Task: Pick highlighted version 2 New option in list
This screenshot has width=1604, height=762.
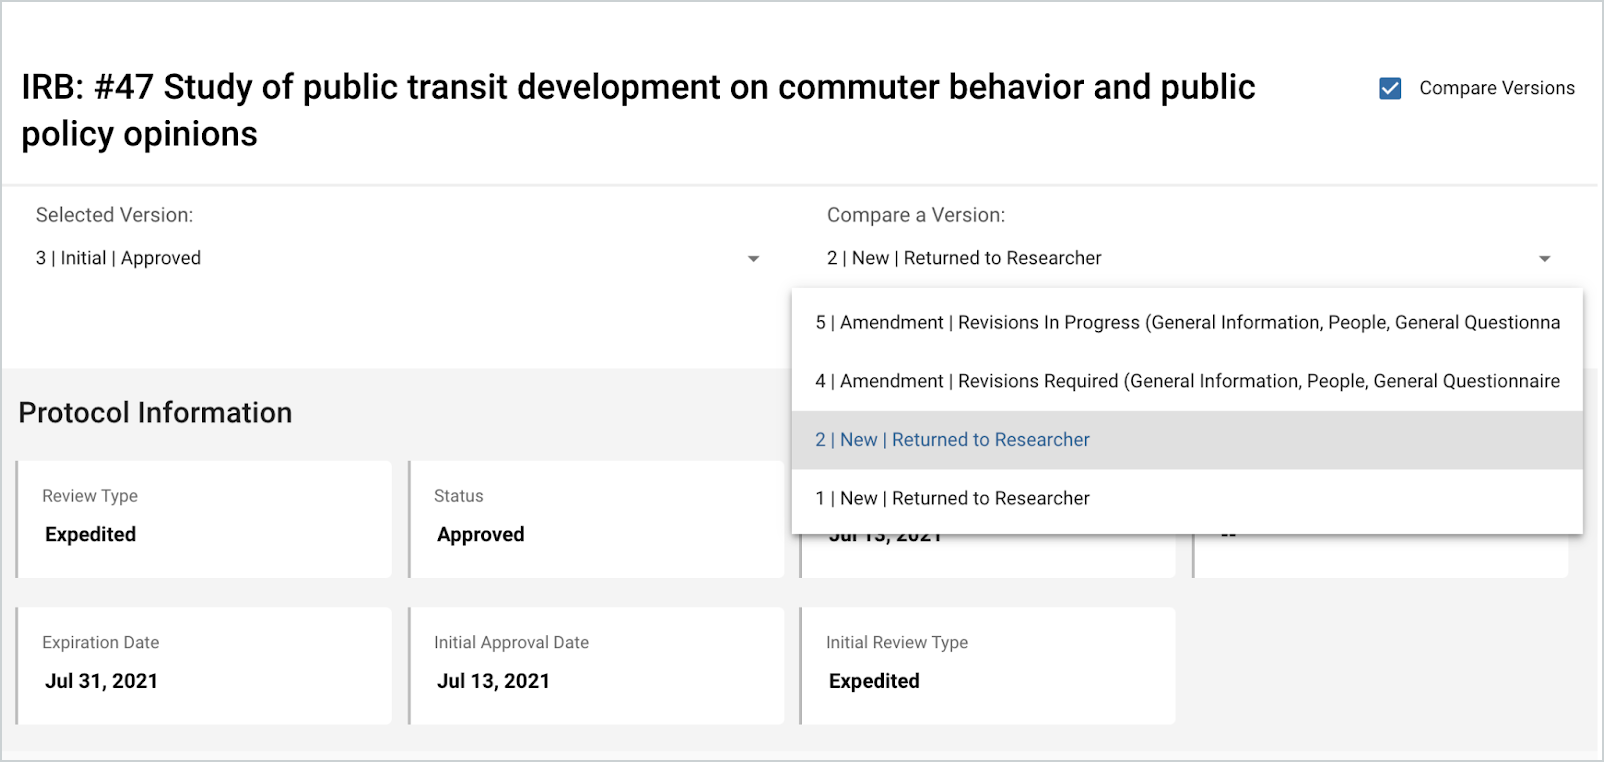Action: 952,440
